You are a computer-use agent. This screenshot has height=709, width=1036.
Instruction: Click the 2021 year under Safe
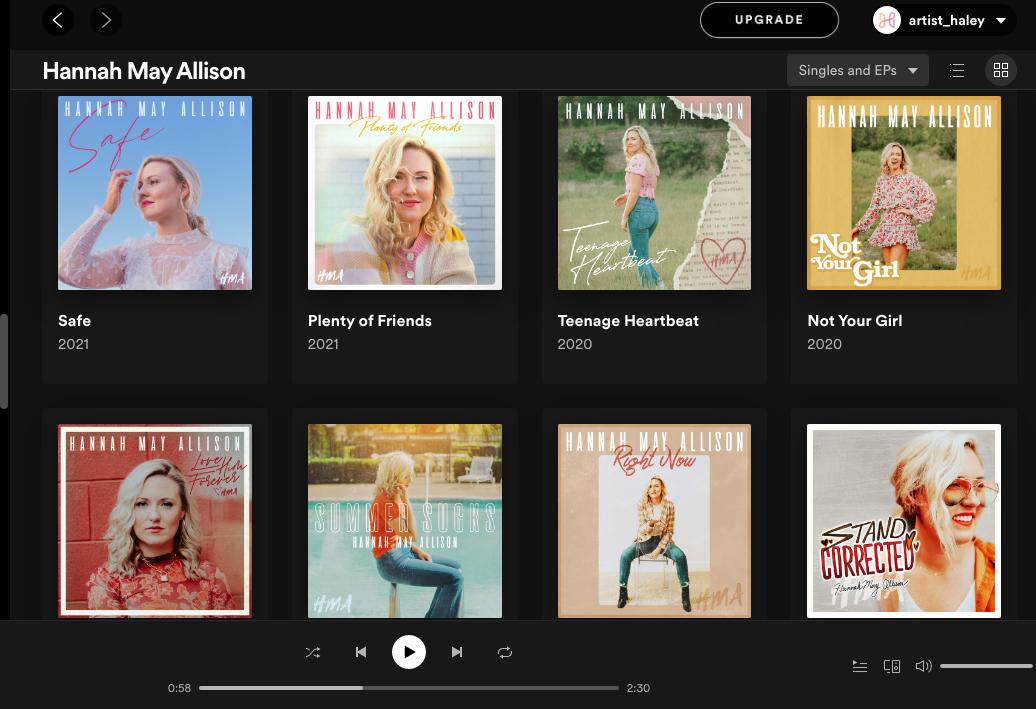(x=73, y=344)
